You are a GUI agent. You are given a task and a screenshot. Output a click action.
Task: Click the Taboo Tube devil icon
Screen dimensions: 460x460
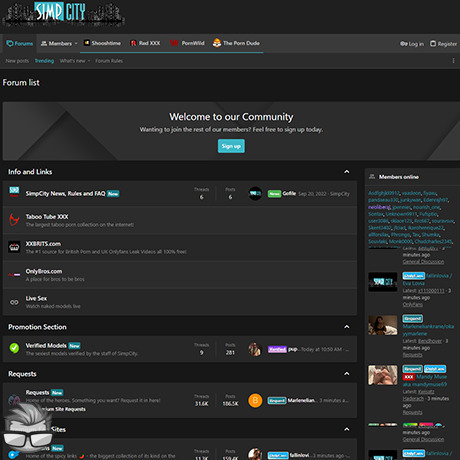click(14, 220)
